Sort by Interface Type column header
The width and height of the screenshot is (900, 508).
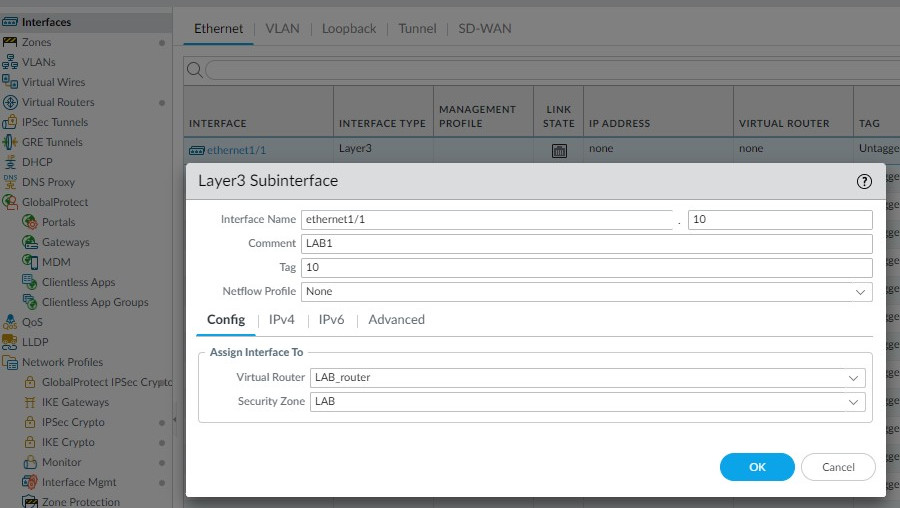tap(382, 123)
